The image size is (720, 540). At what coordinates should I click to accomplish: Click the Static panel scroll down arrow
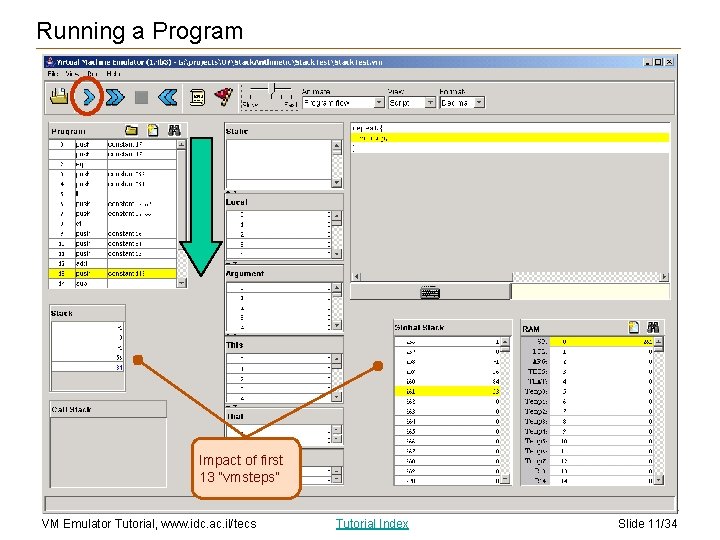point(337,183)
